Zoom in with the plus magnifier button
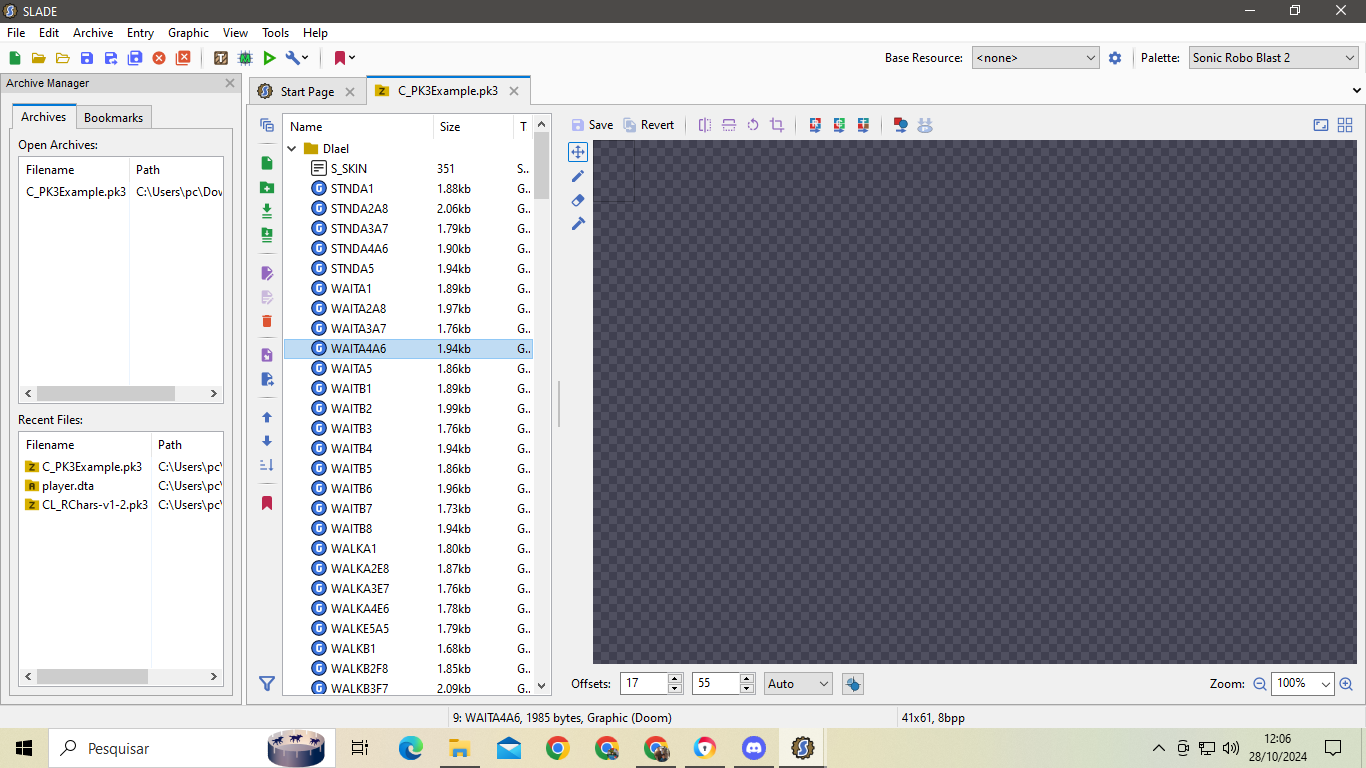The image size is (1366, 768). pos(1346,684)
